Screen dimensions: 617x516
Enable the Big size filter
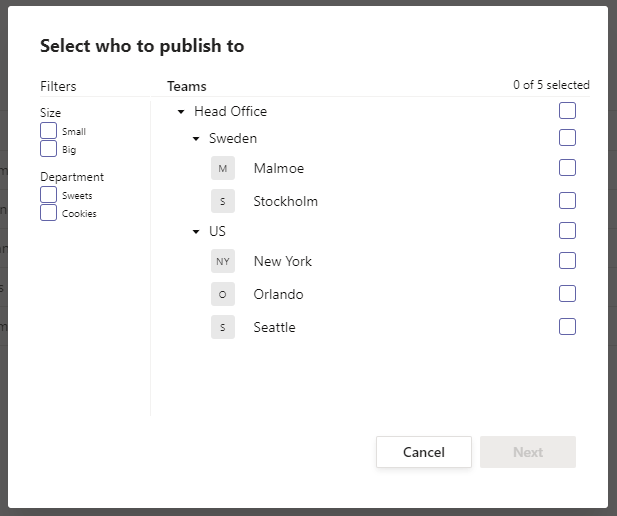pos(48,149)
